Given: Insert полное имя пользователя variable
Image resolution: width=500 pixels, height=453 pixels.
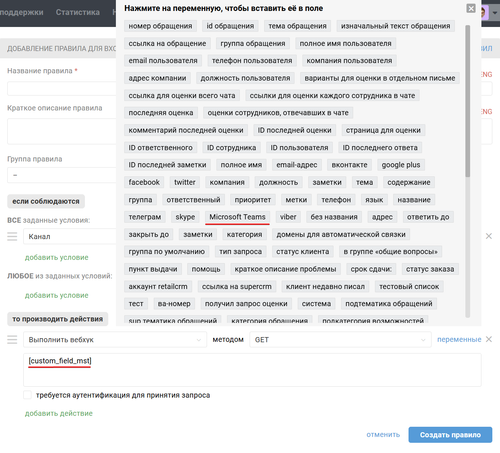Looking at the screenshot, I should [x=346, y=43].
